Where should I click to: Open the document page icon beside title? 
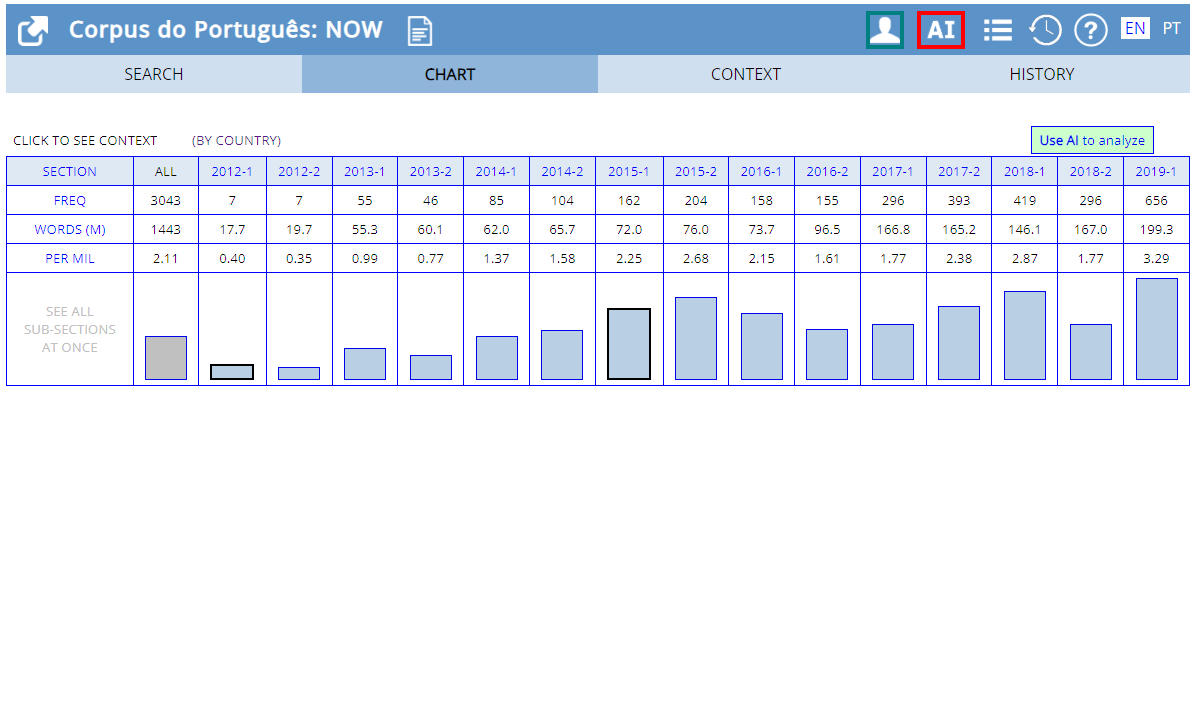pos(420,31)
